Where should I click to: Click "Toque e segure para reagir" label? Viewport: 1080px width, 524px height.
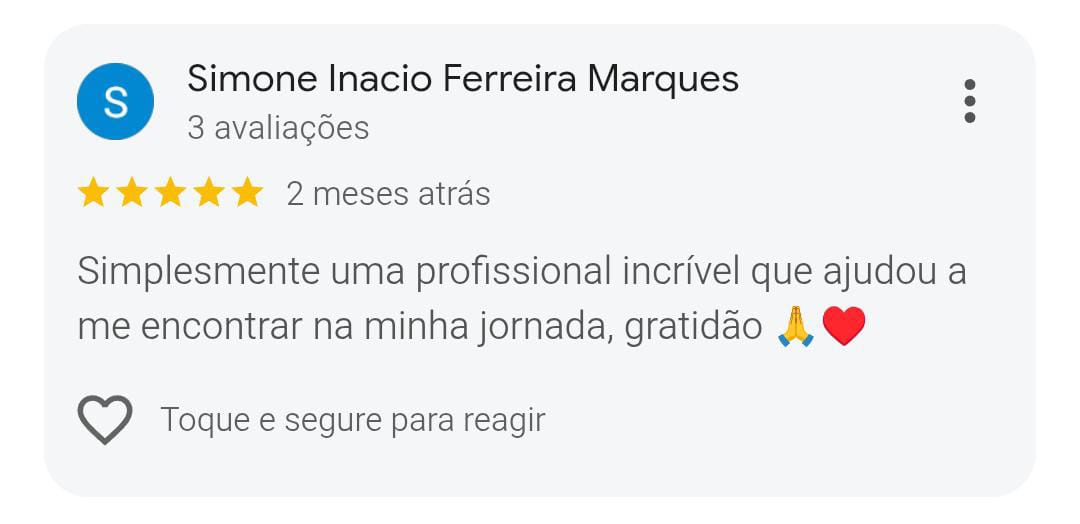coord(352,420)
